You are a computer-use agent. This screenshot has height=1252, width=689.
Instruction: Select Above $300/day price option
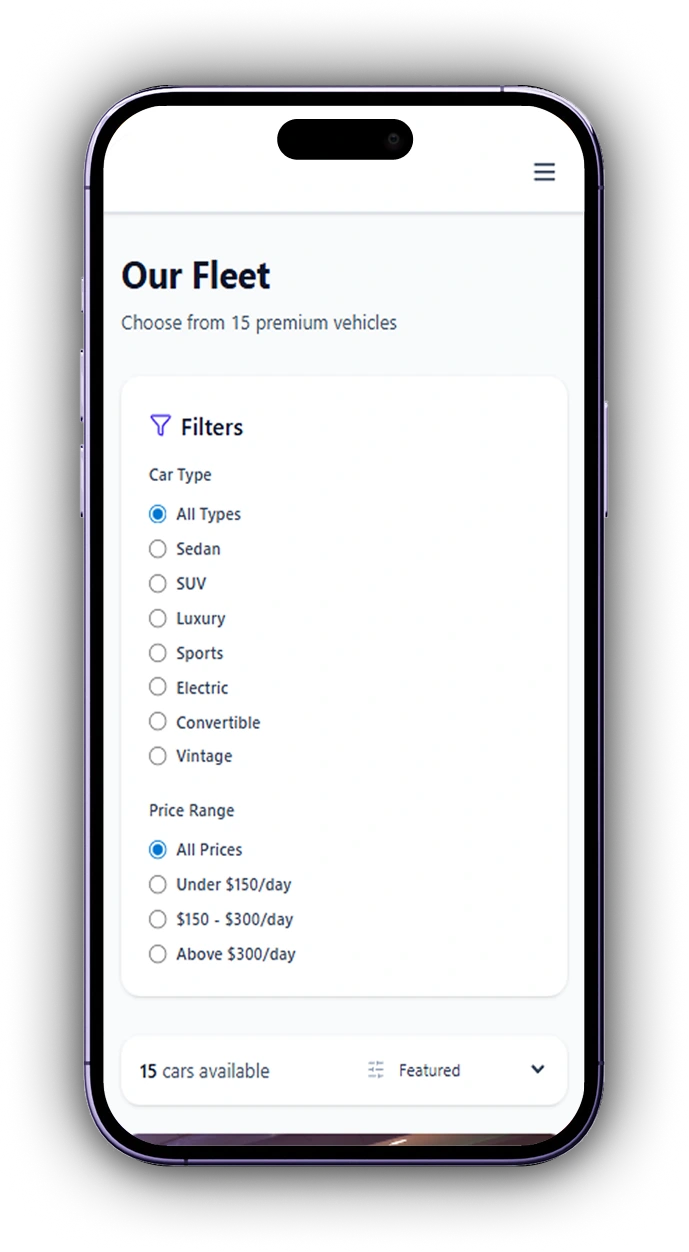tap(157, 954)
